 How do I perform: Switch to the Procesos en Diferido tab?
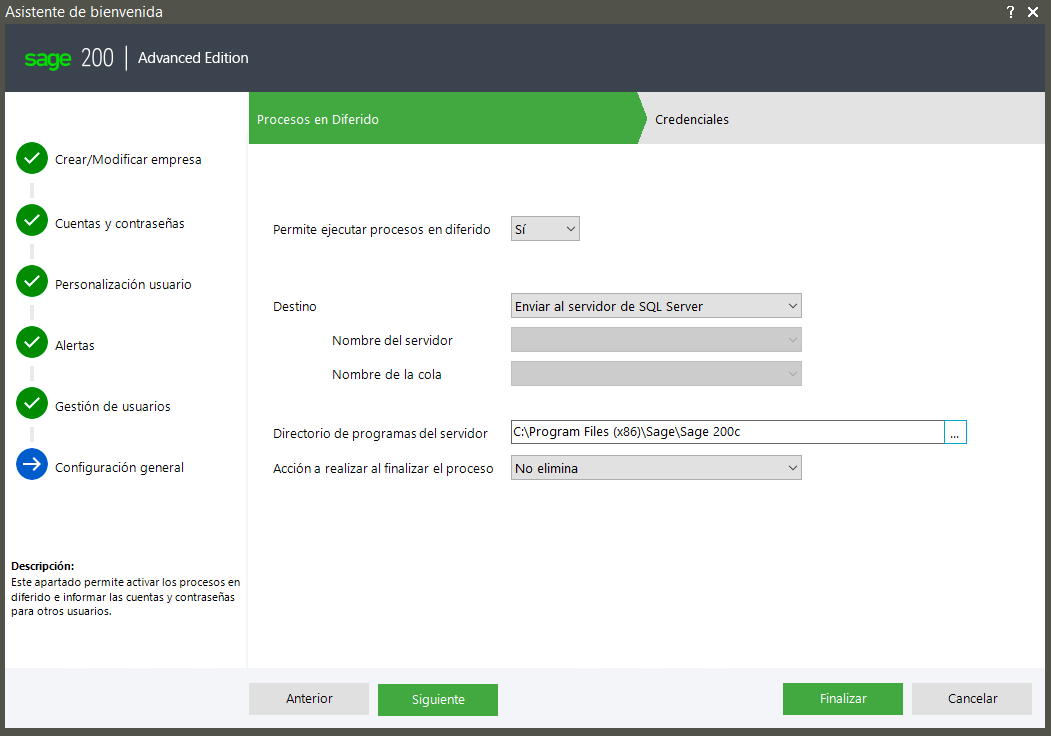[x=442, y=119]
